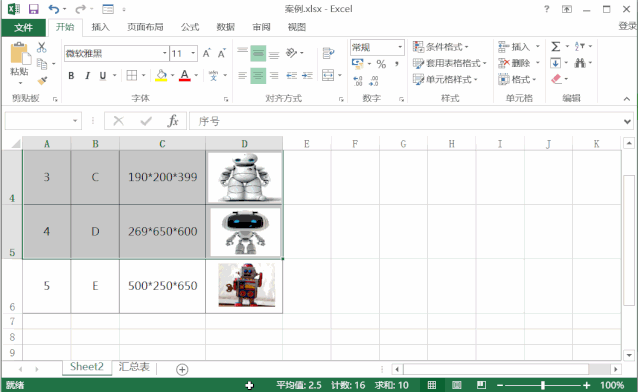Screen dimensions: 638x392
Task: Switch to Page Layout view in status bar
Action: tap(457, 385)
